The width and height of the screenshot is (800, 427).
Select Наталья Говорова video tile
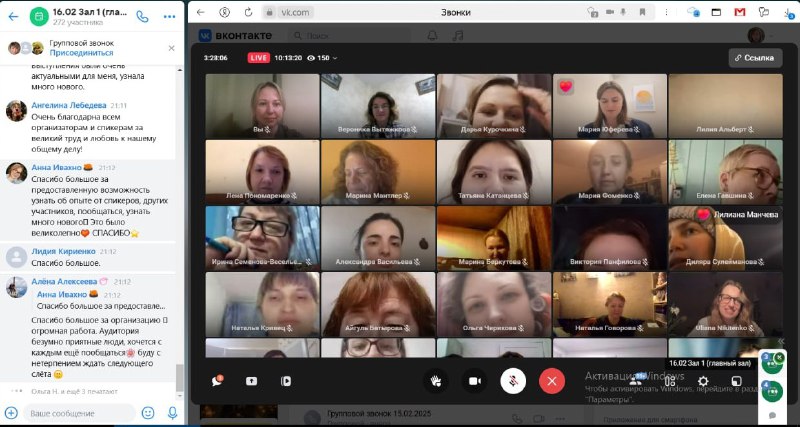[x=610, y=305]
